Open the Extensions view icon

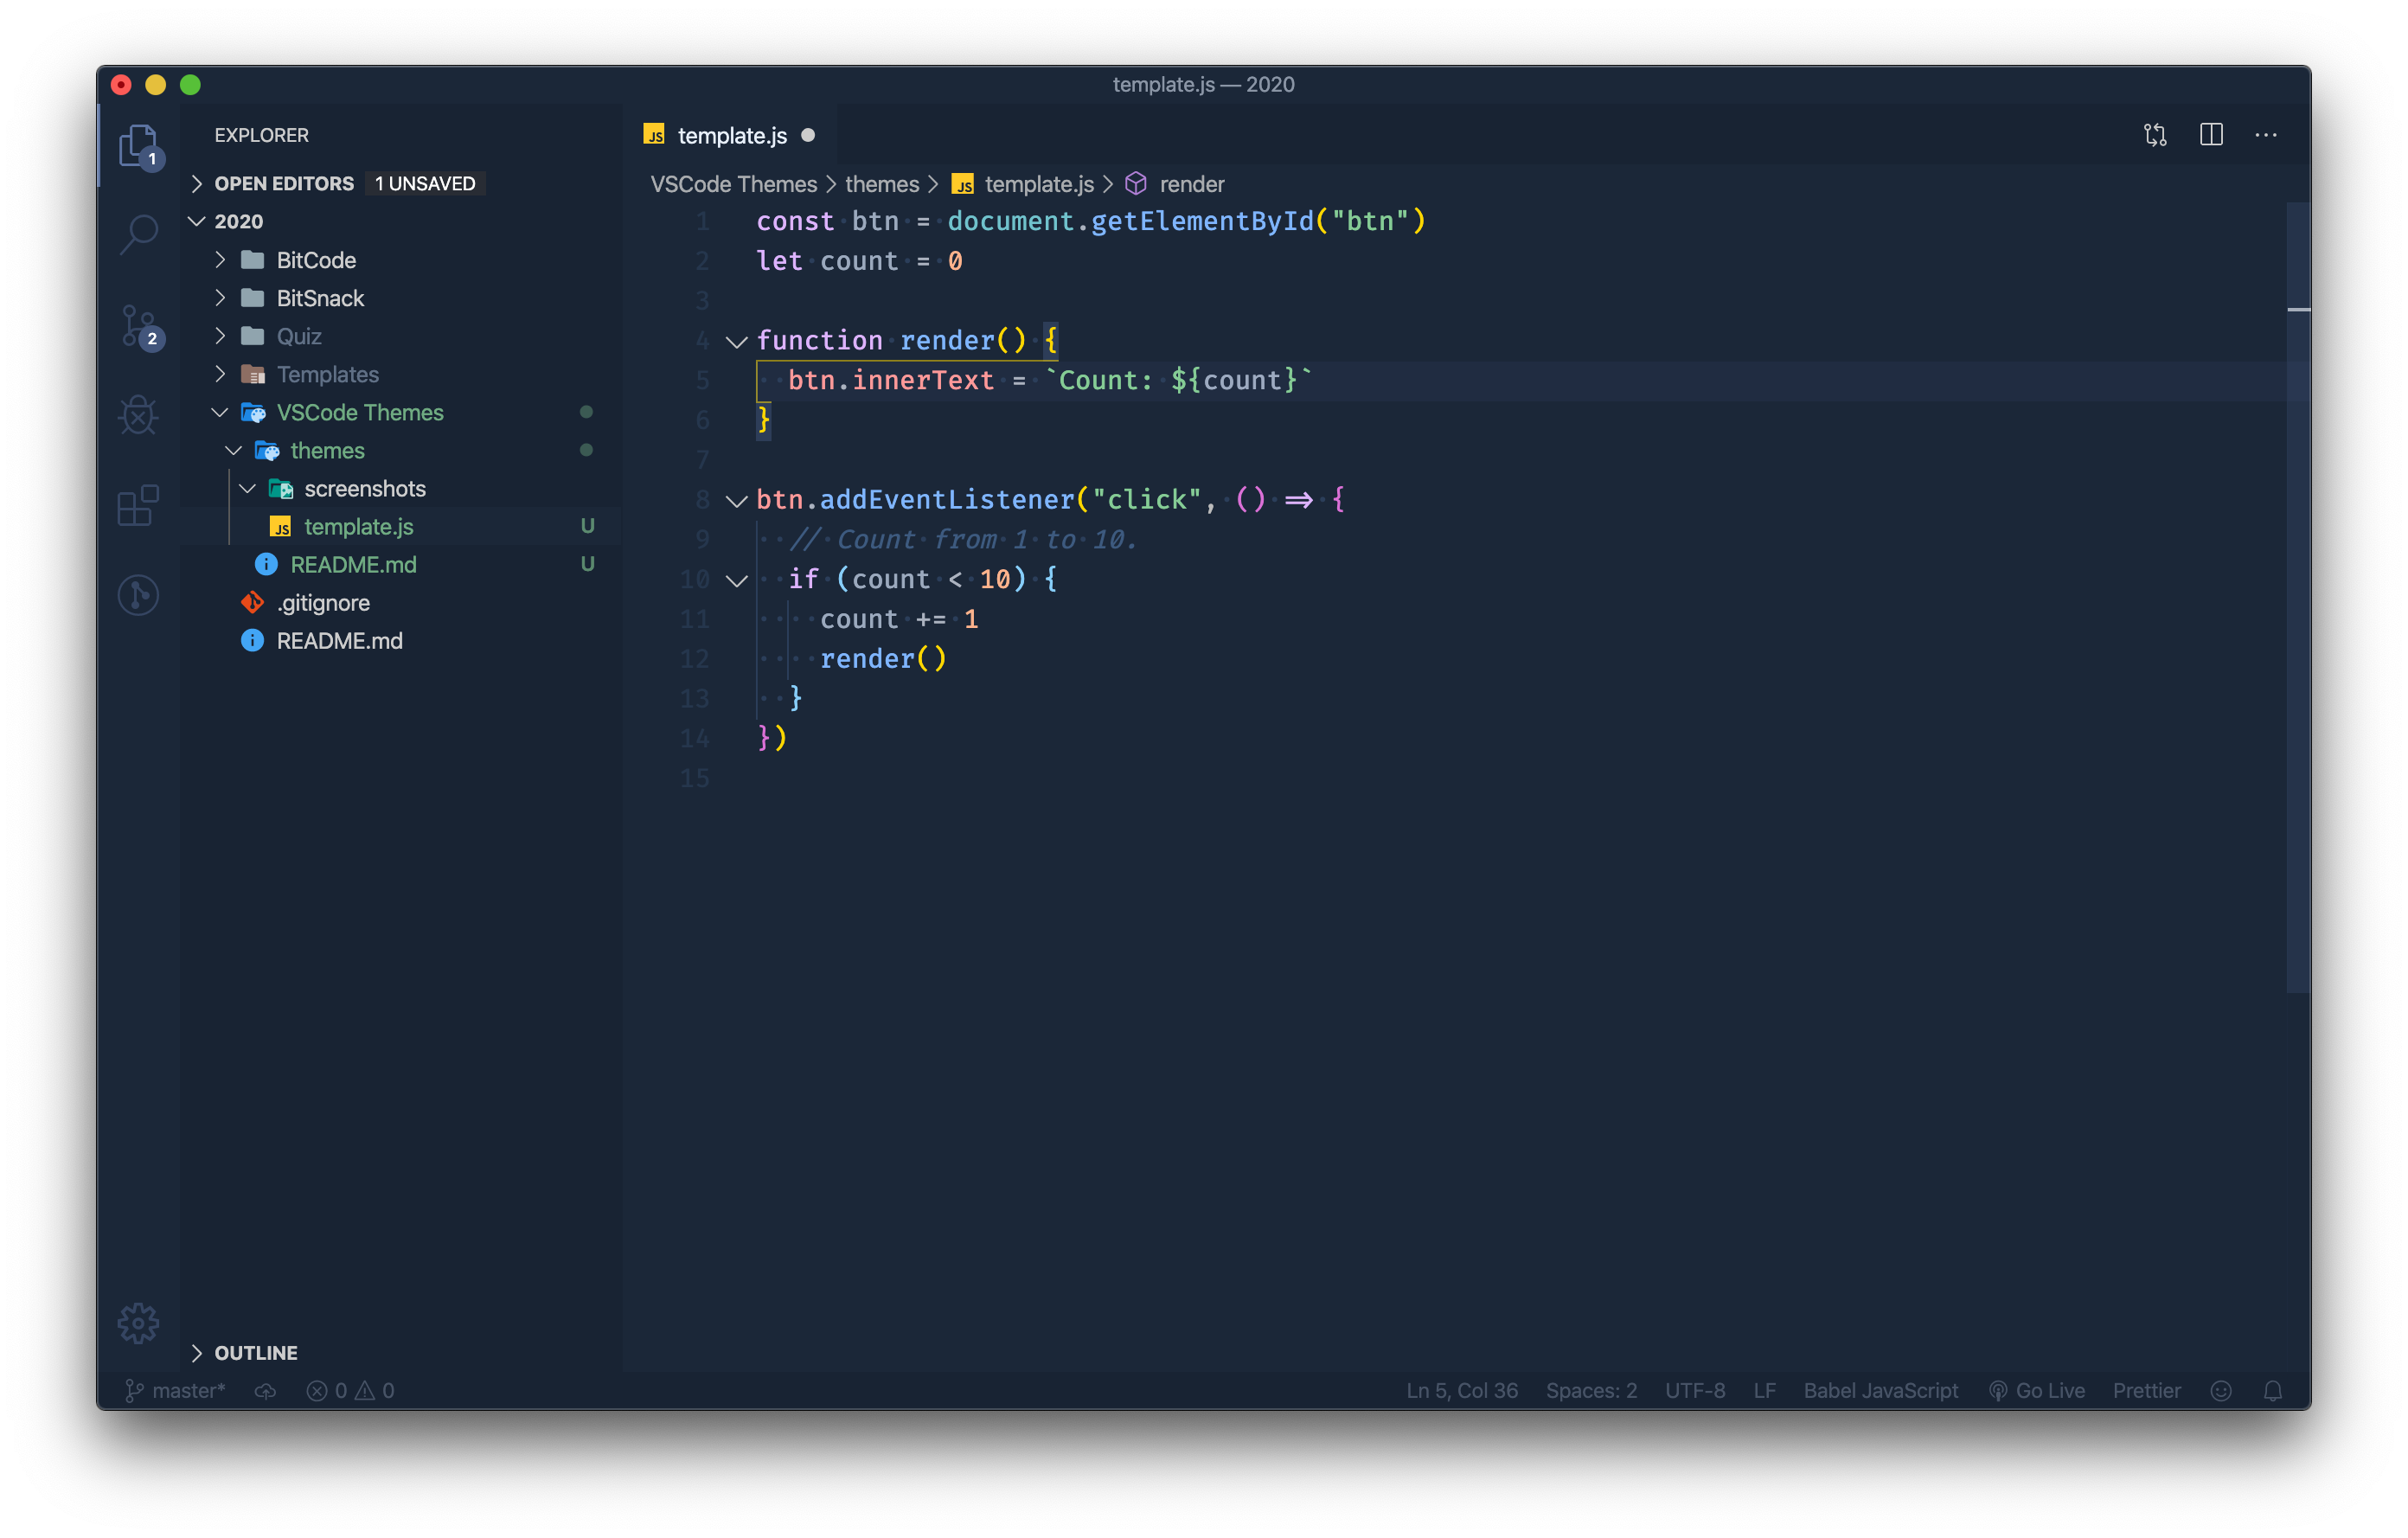(x=139, y=505)
